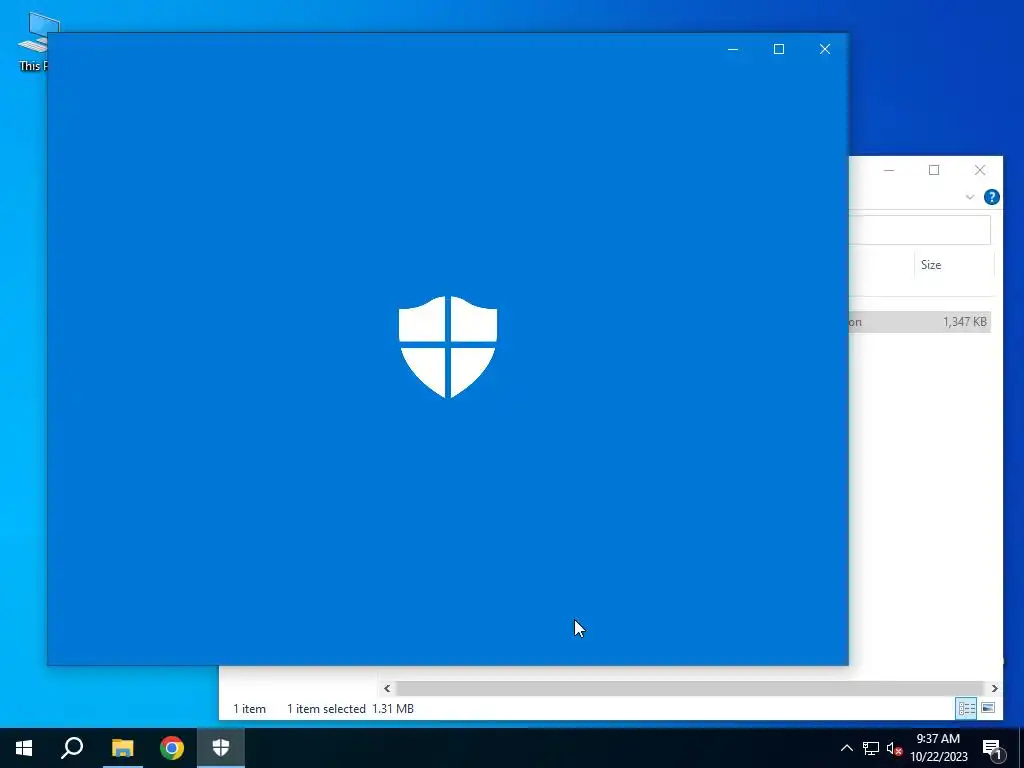Open the network status tray icon
1024x768 pixels.
tap(871, 748)
